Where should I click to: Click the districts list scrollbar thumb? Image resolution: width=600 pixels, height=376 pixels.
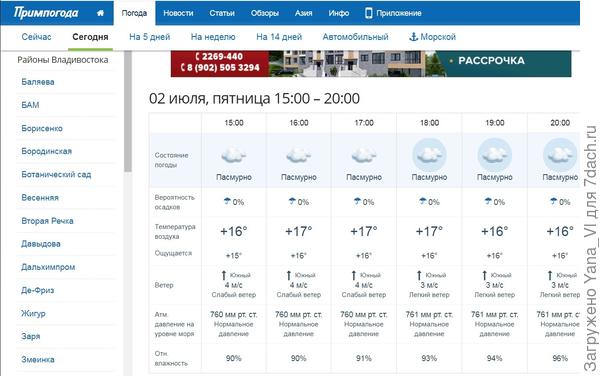128,111
